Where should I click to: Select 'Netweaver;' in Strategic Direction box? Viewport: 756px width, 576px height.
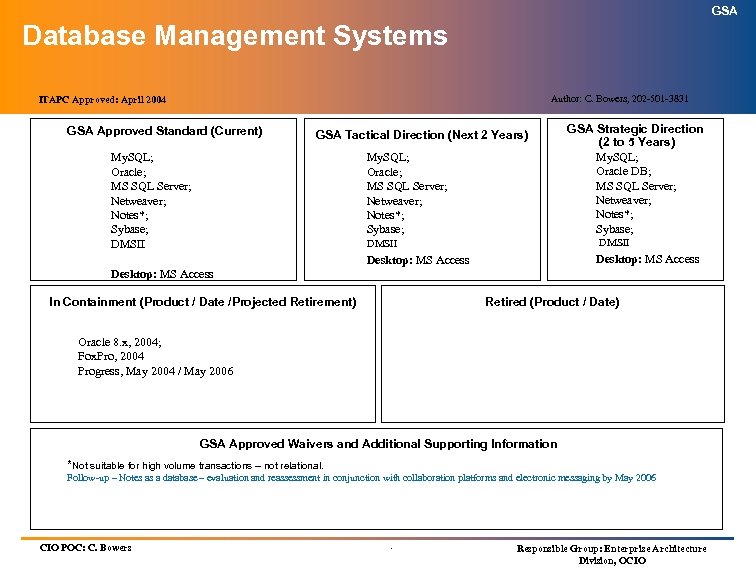623,201
